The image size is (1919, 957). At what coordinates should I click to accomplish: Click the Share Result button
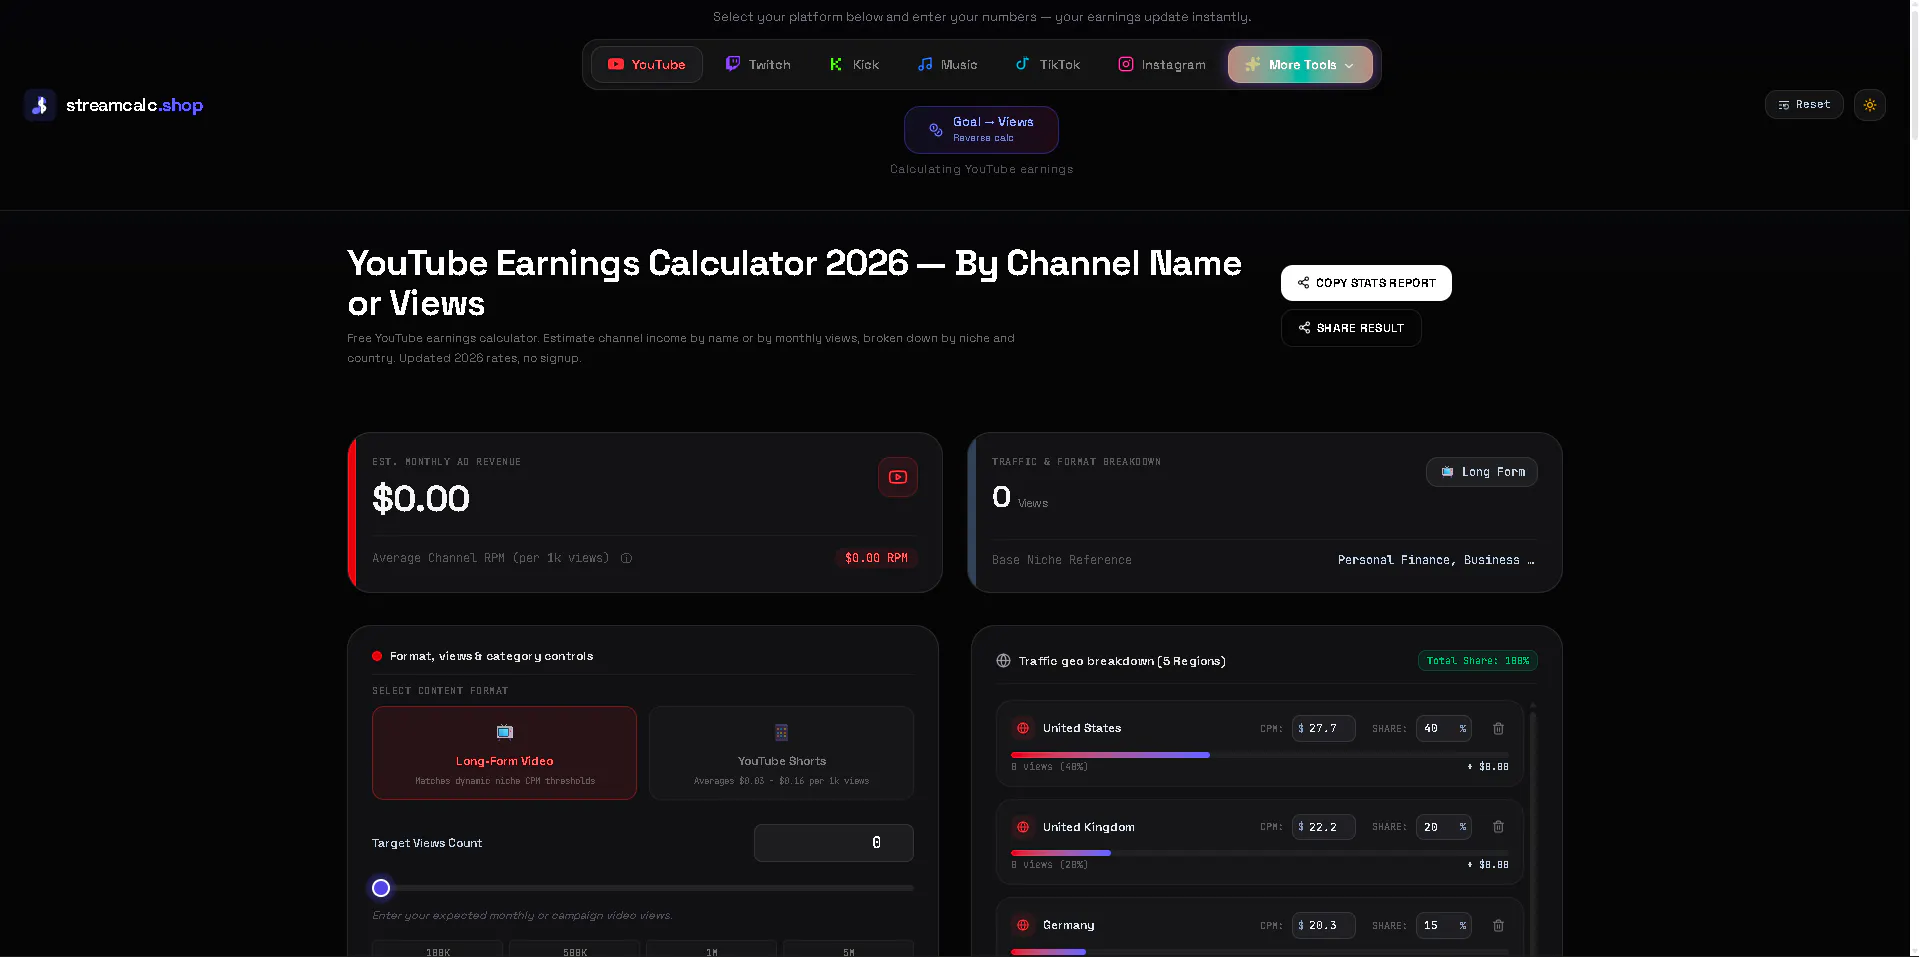tap(1351, 328)
